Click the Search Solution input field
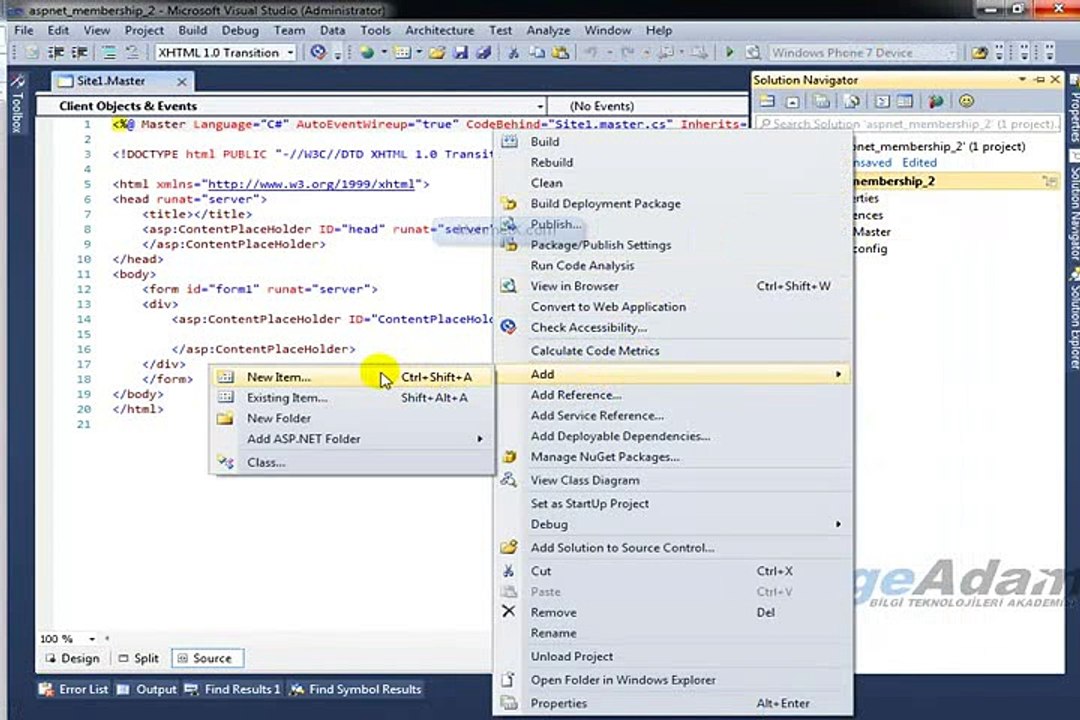 click(907, 124)
